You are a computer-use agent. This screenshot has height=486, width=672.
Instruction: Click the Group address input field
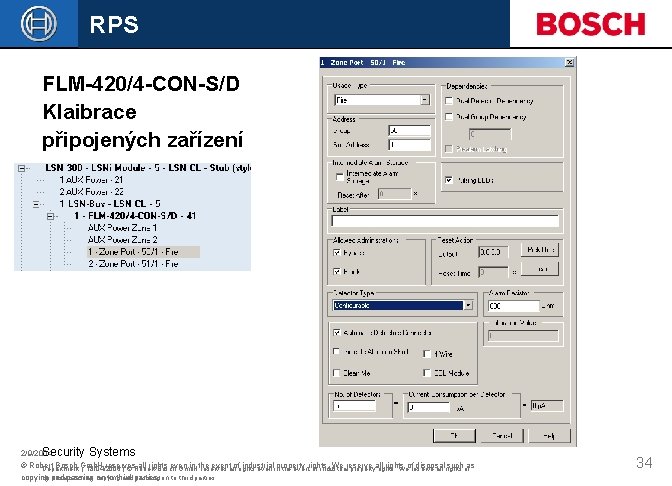coord(409,131)
